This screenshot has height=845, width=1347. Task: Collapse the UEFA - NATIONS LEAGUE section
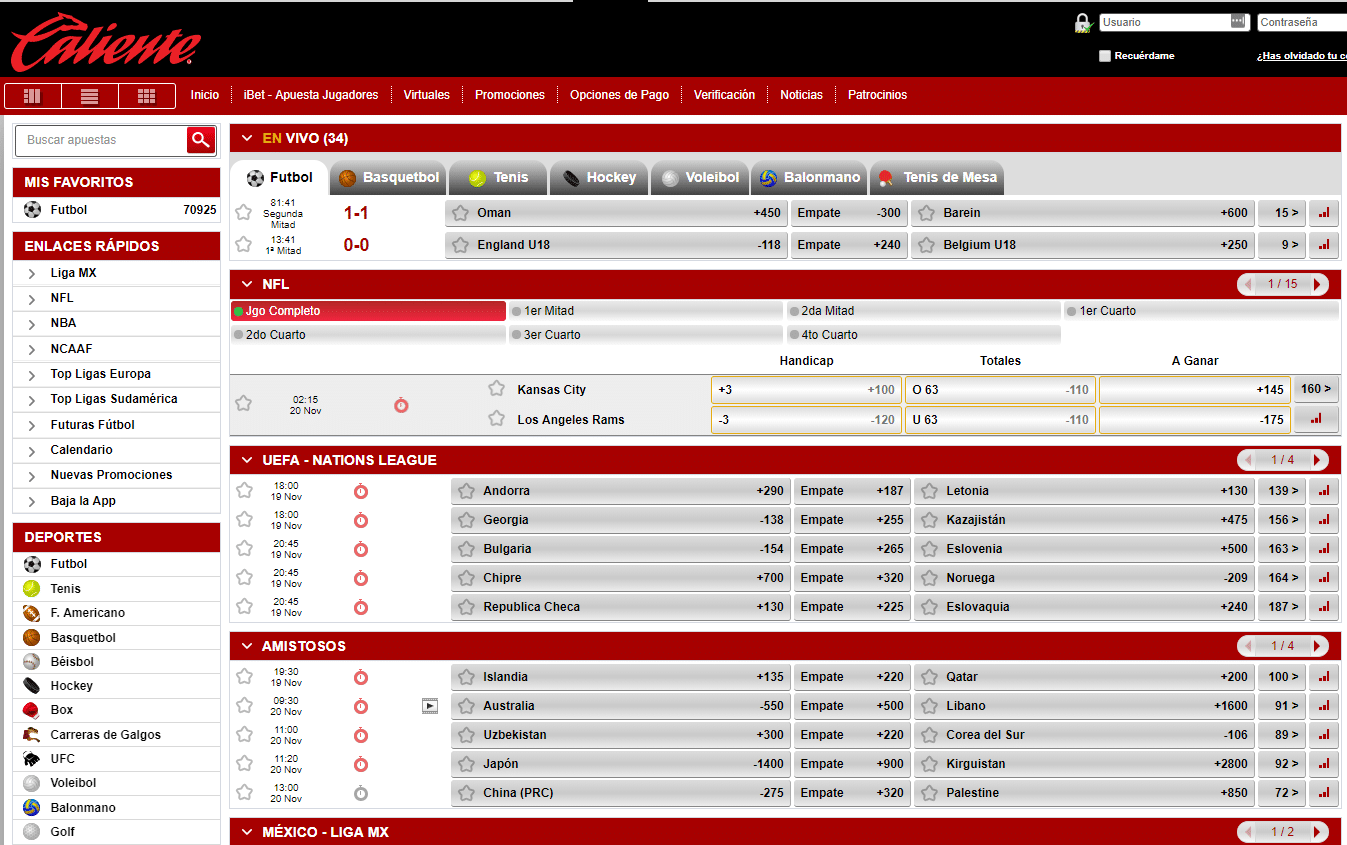click(247, 461)
